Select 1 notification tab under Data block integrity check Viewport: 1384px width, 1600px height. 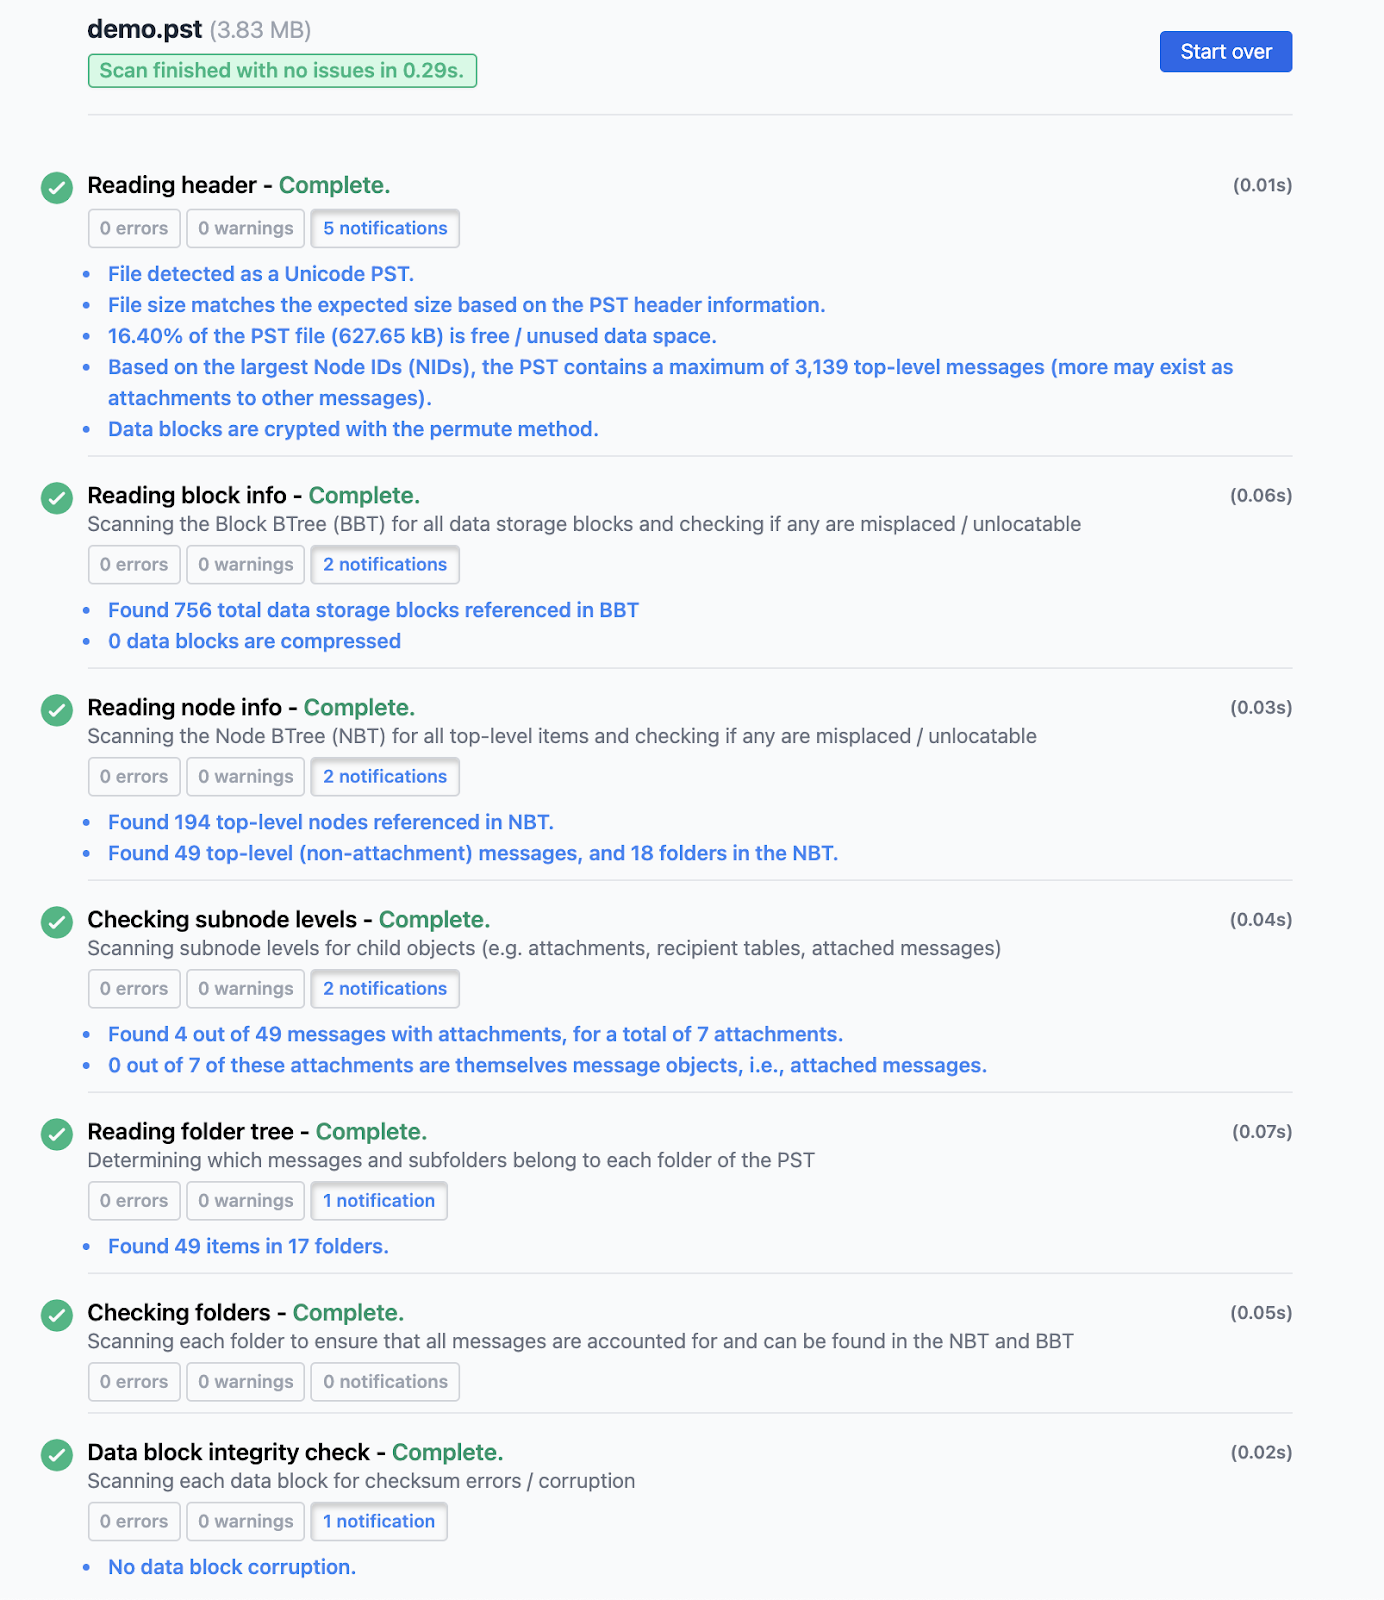[379, 1522]
